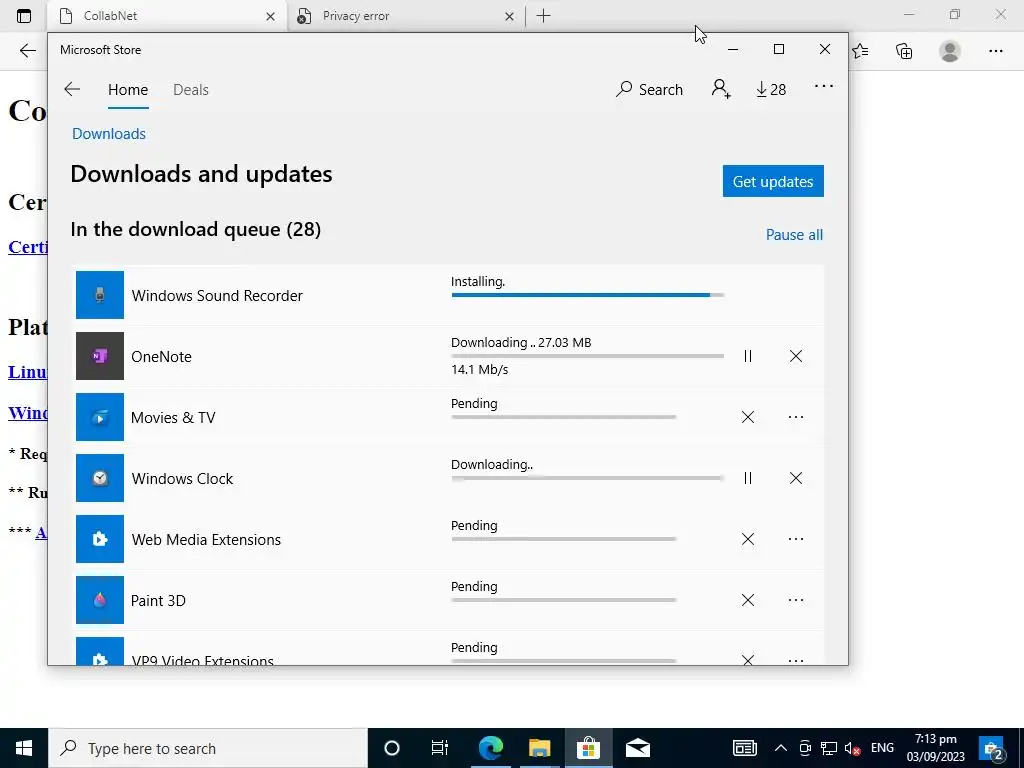
Task: Open Edge profile avatar
Action: pos(950,51)
